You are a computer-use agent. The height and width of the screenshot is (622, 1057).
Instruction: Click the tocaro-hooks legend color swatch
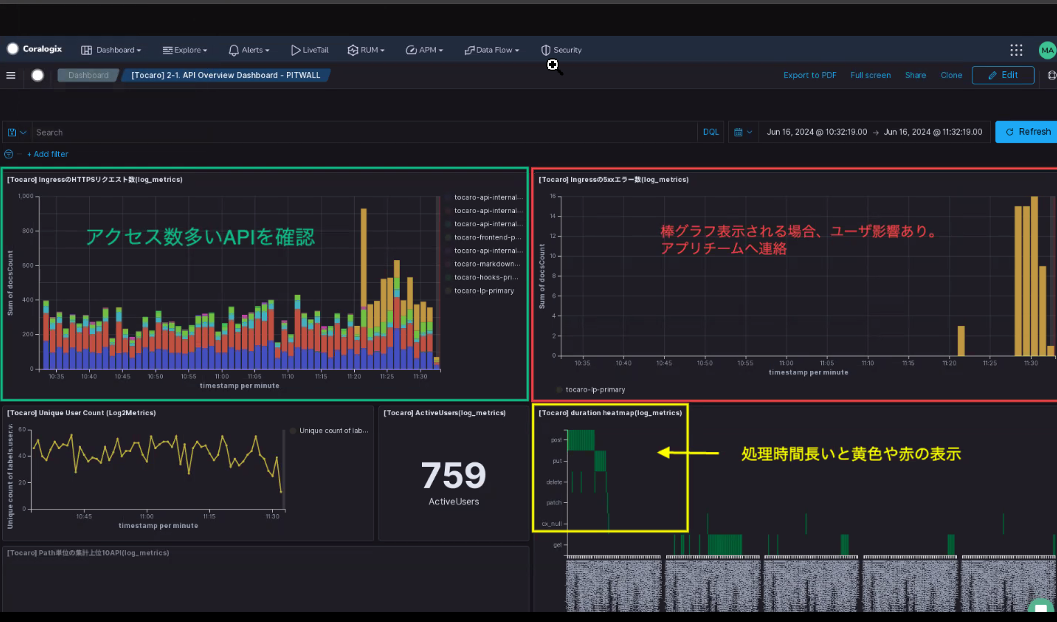449,277
